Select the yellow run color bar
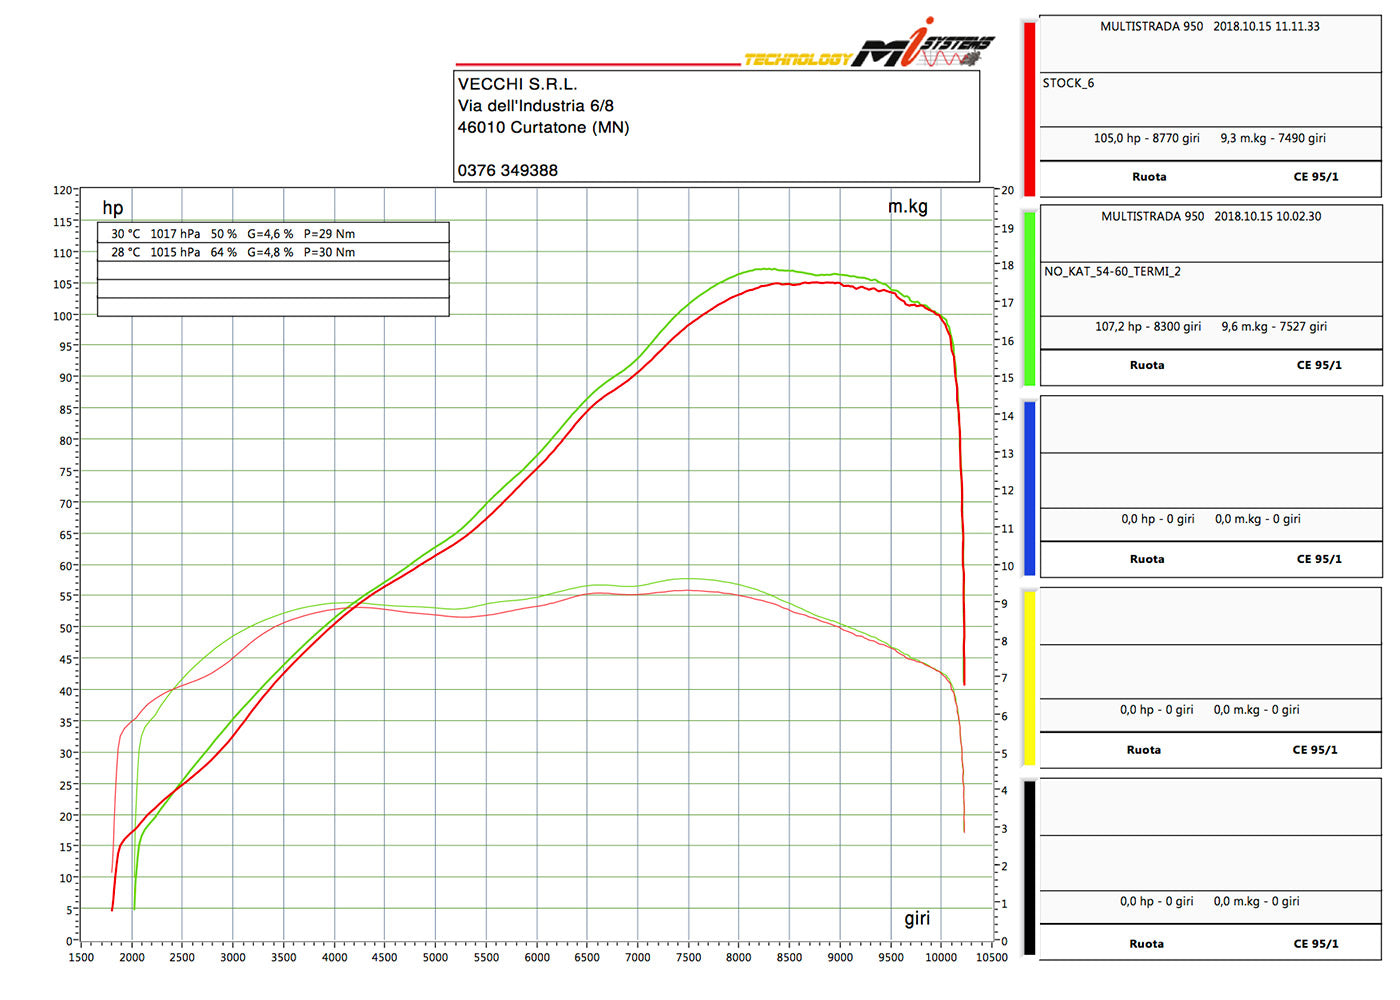Viewport: 1400px width, 1000px height. pos(1029,677)
